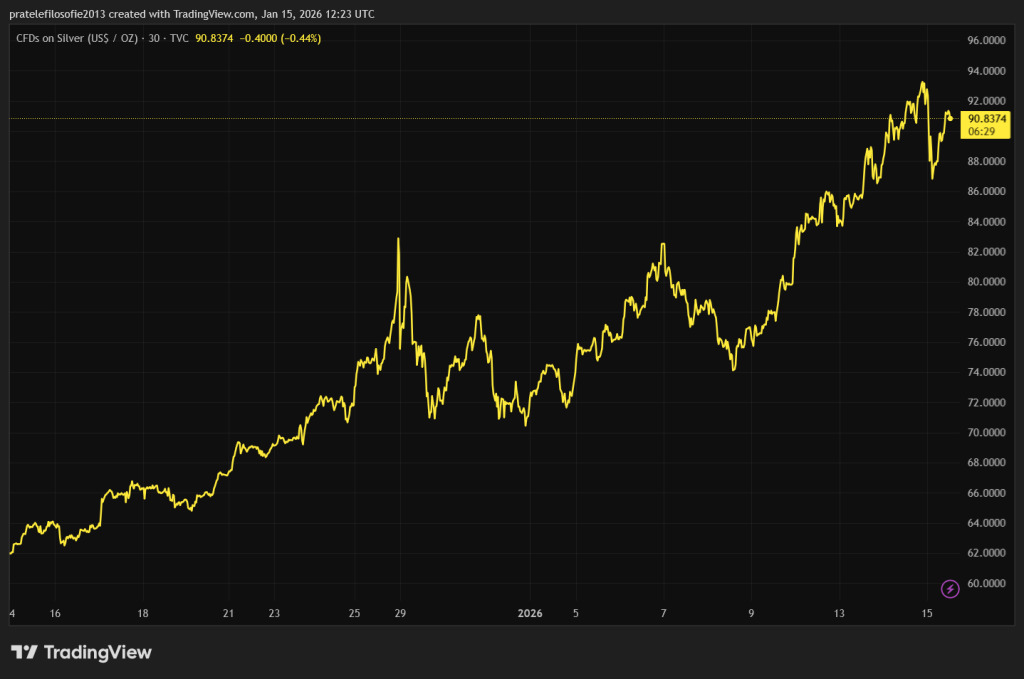Select the 18 date label on the time axis
The image size is (1024, 679).
(x=143, y=614)
